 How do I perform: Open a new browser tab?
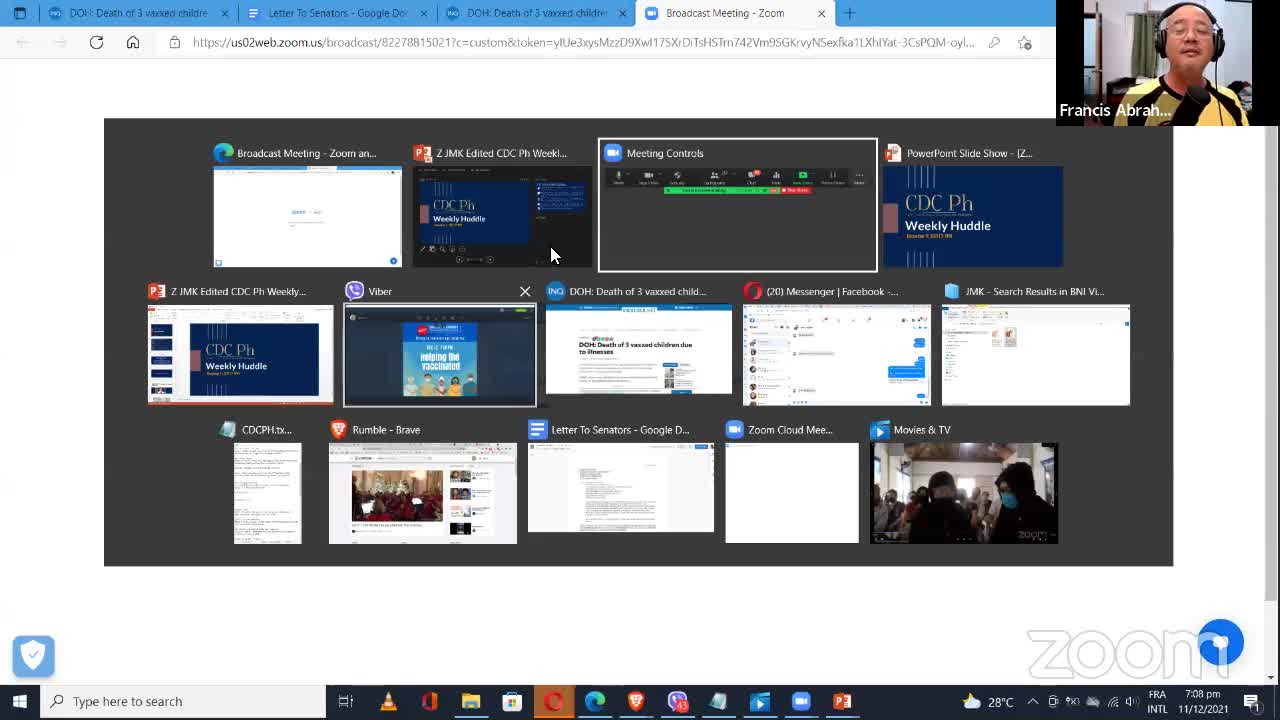click(850, 13)
